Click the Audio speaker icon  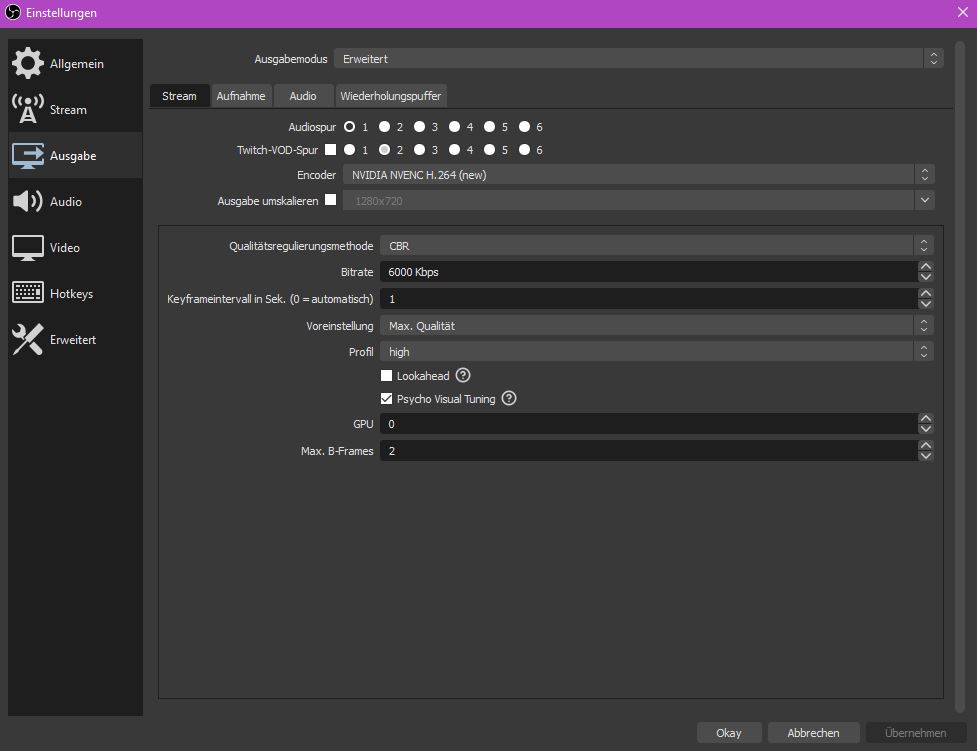[x=28, y=202]
